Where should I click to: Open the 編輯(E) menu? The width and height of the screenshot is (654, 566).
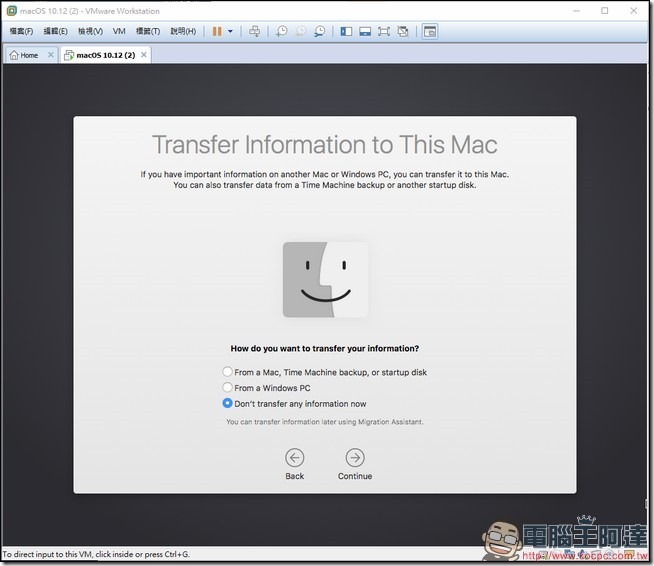coord(55,31)
